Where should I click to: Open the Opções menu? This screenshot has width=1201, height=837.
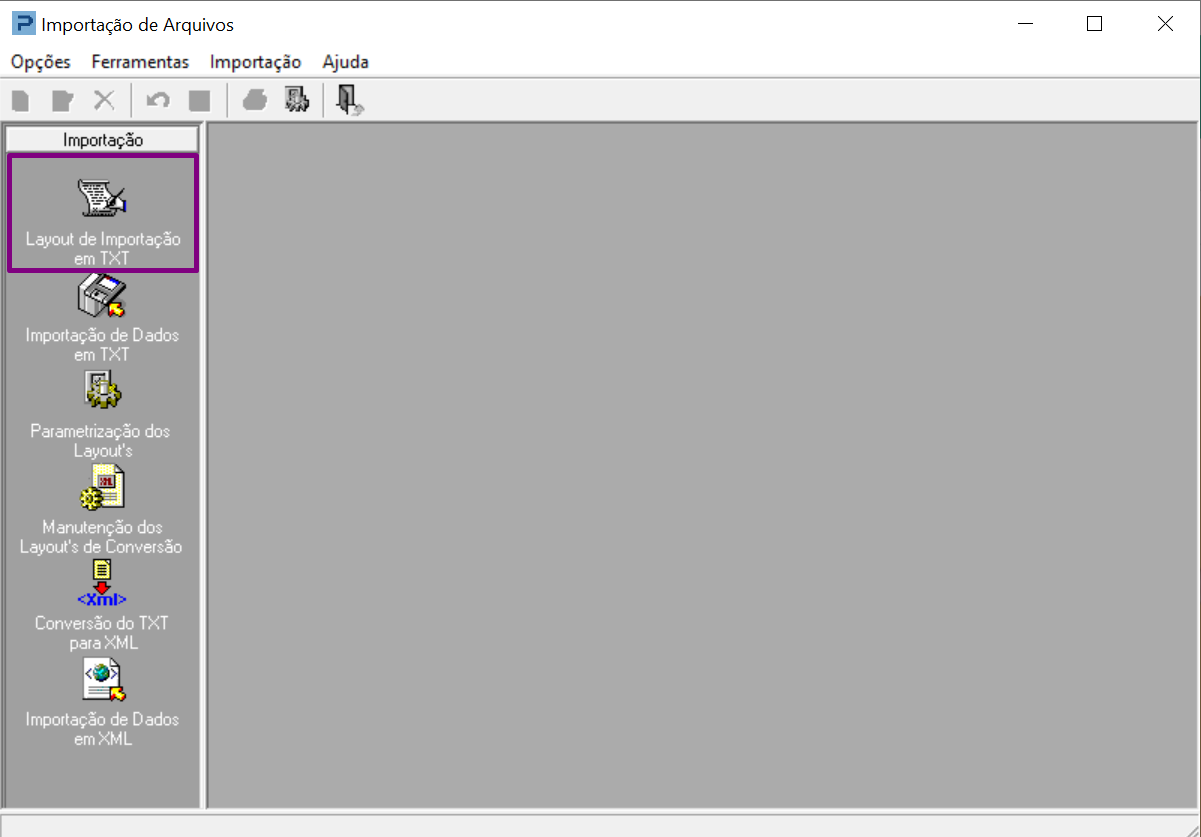pos(39,62)
